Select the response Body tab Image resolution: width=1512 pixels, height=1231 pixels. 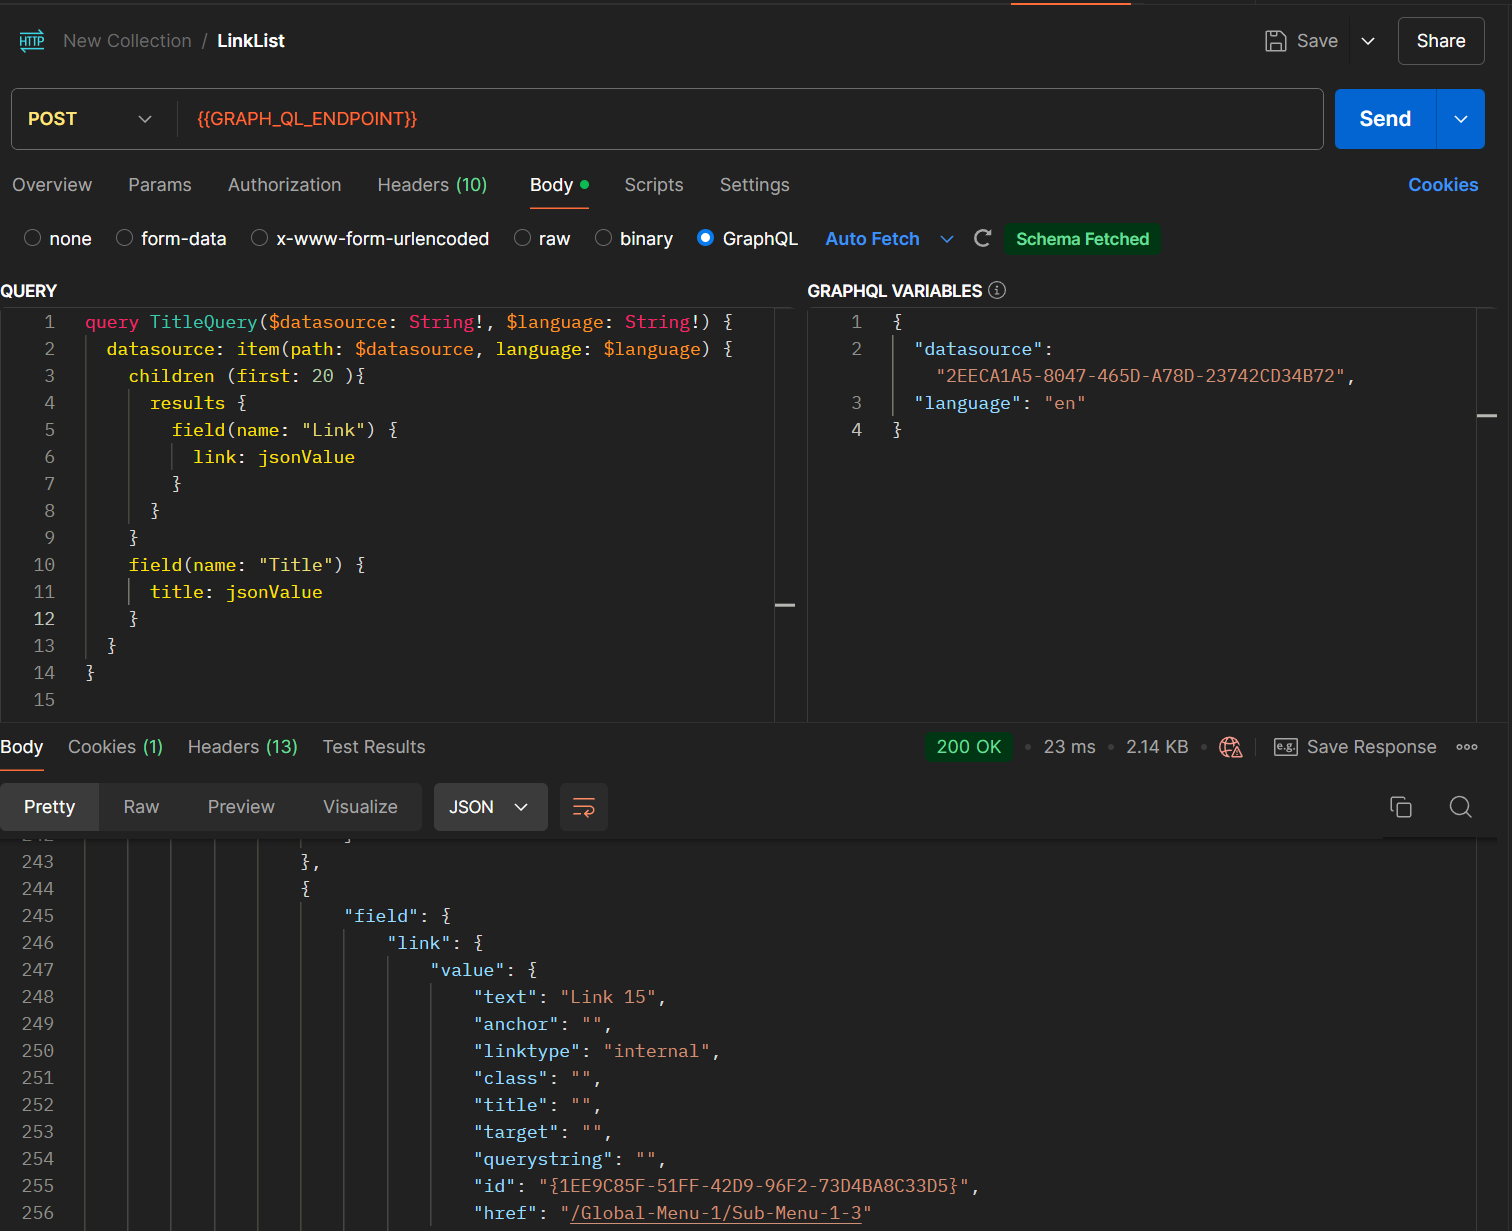(x=21, y=747)
